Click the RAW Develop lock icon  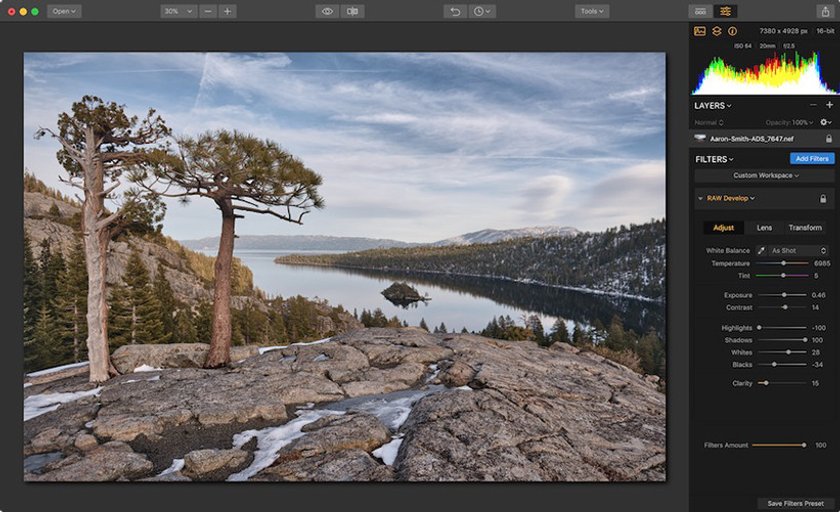(823, 199)
